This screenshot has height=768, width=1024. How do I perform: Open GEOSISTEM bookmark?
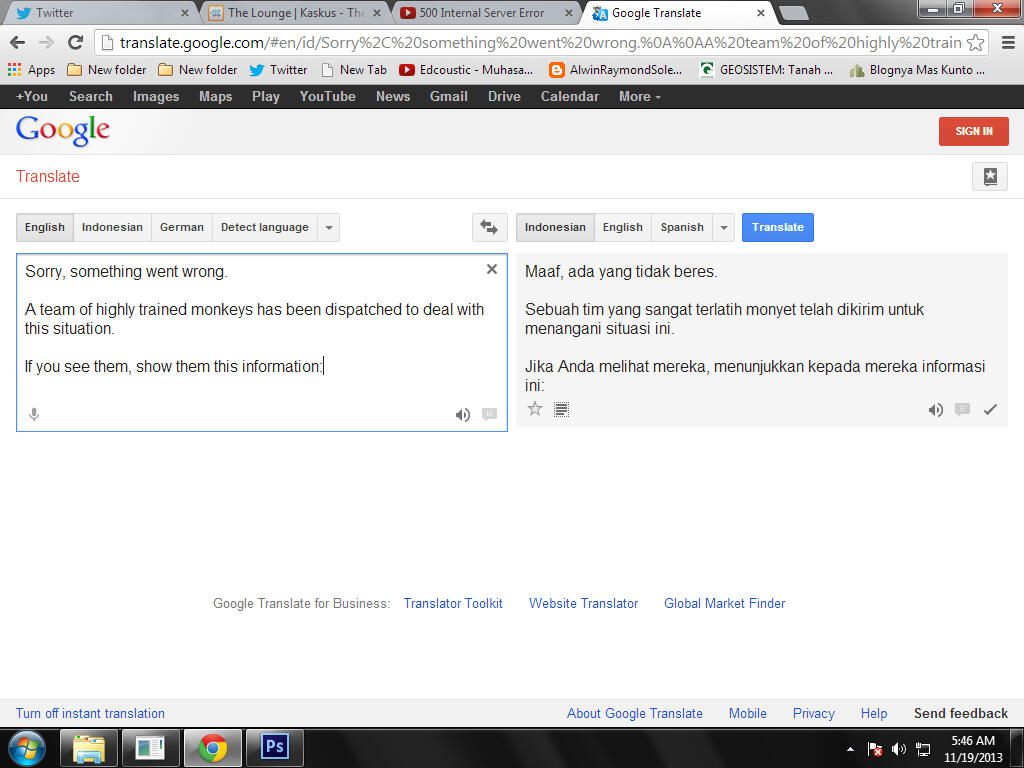(766, 69)
